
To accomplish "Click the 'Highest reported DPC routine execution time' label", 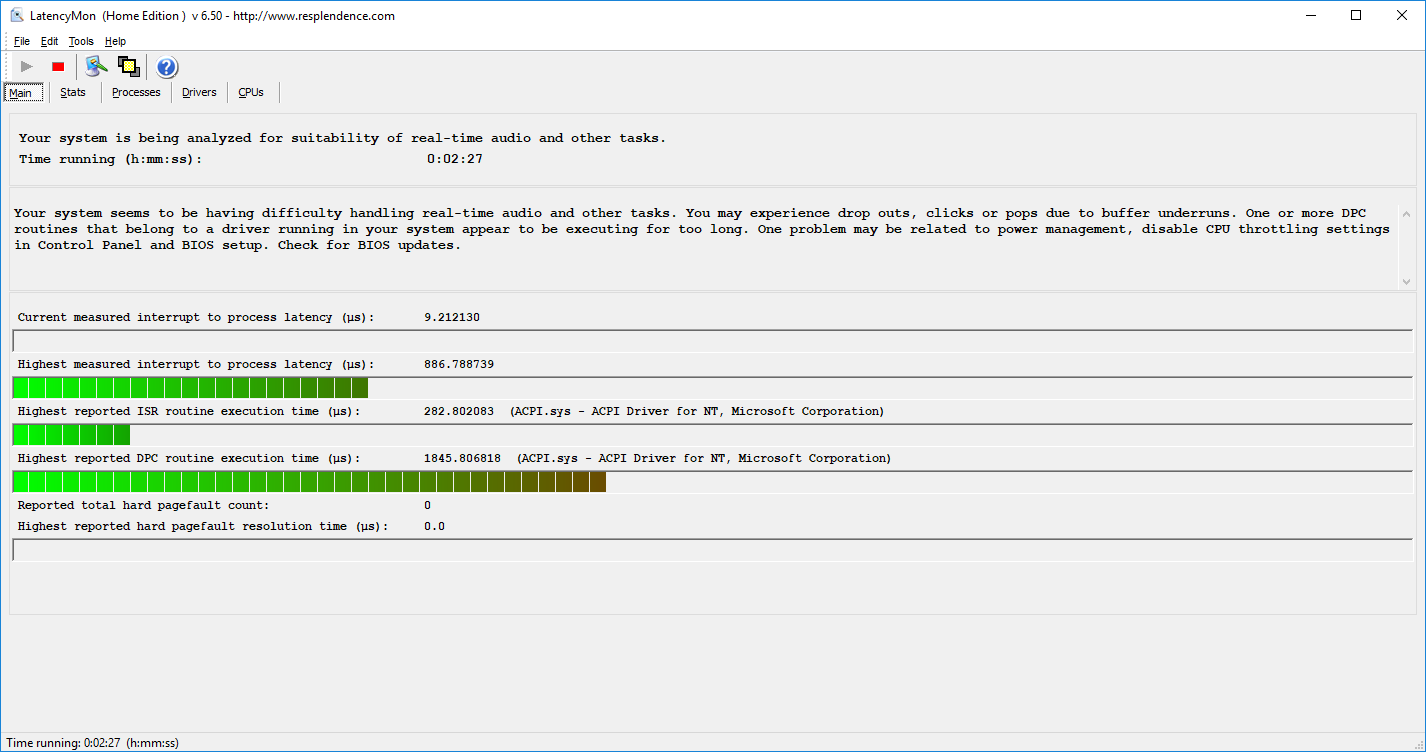I will (x=189, y=458).
